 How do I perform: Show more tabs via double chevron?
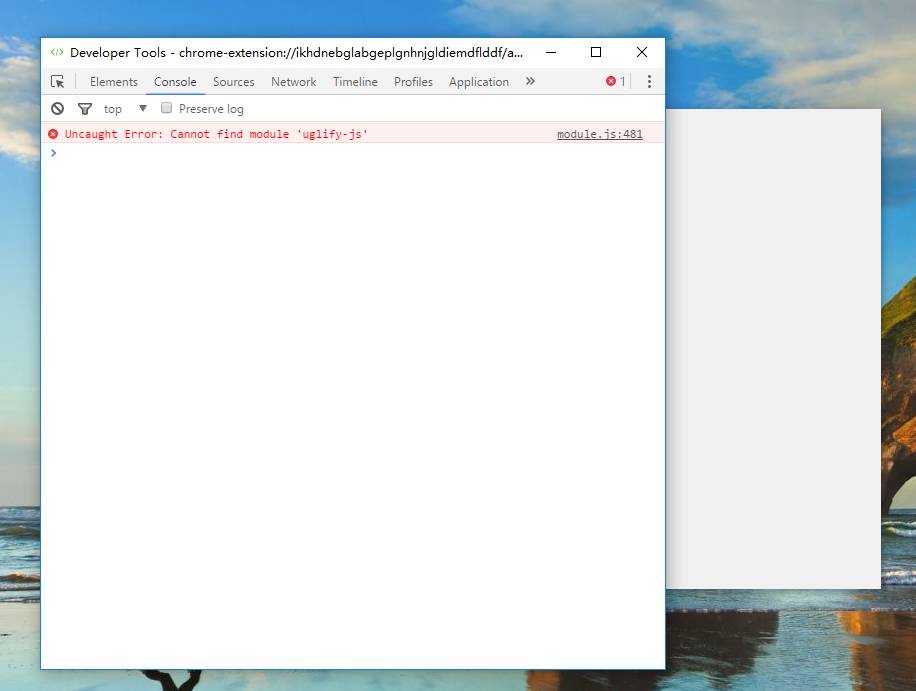530,81
